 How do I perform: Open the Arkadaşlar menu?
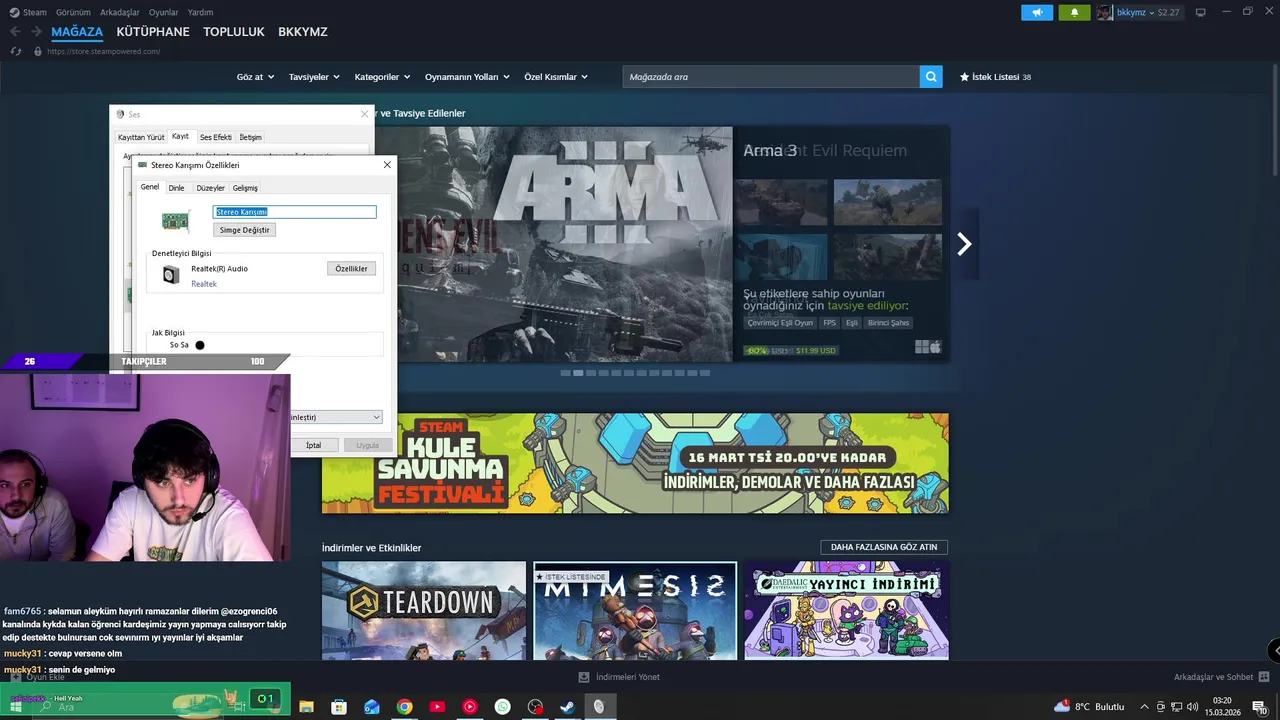click(120, 13)
